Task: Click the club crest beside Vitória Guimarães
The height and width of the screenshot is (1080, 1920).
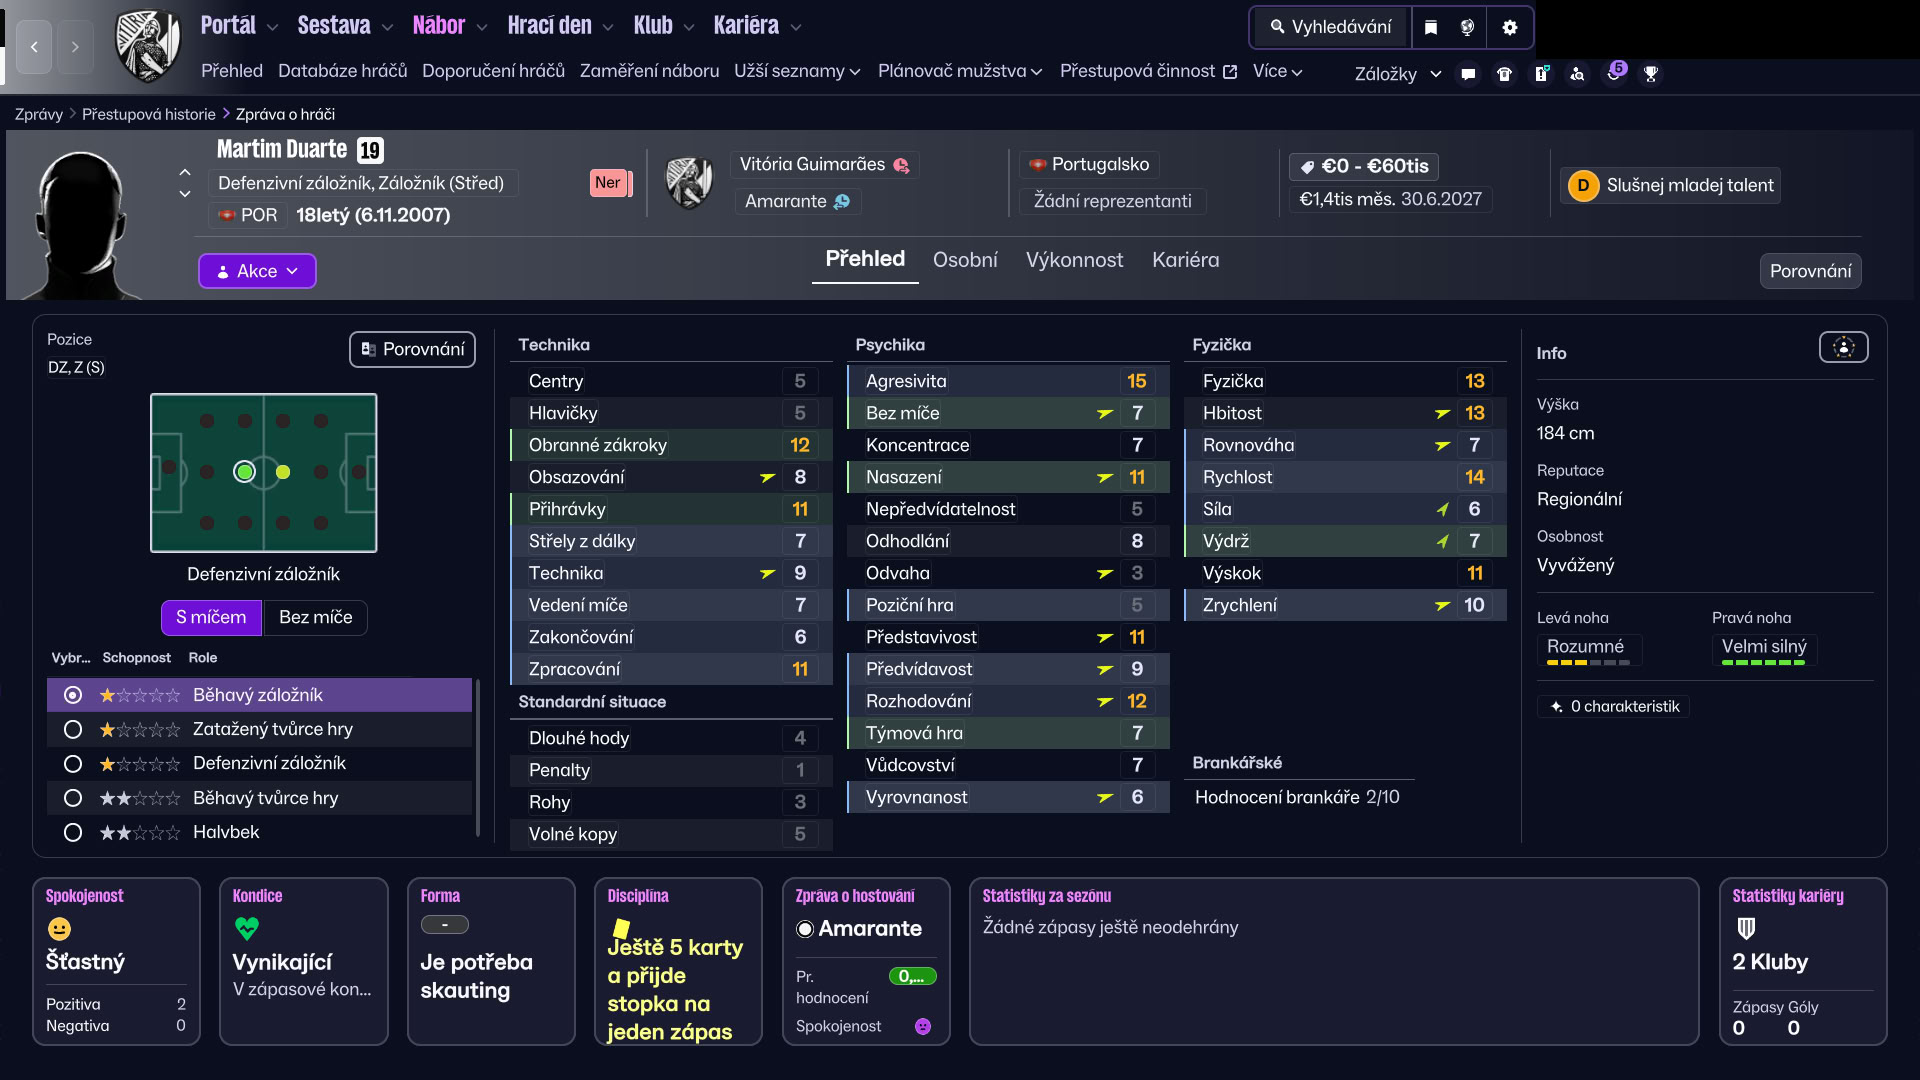Action: (689, 183)
